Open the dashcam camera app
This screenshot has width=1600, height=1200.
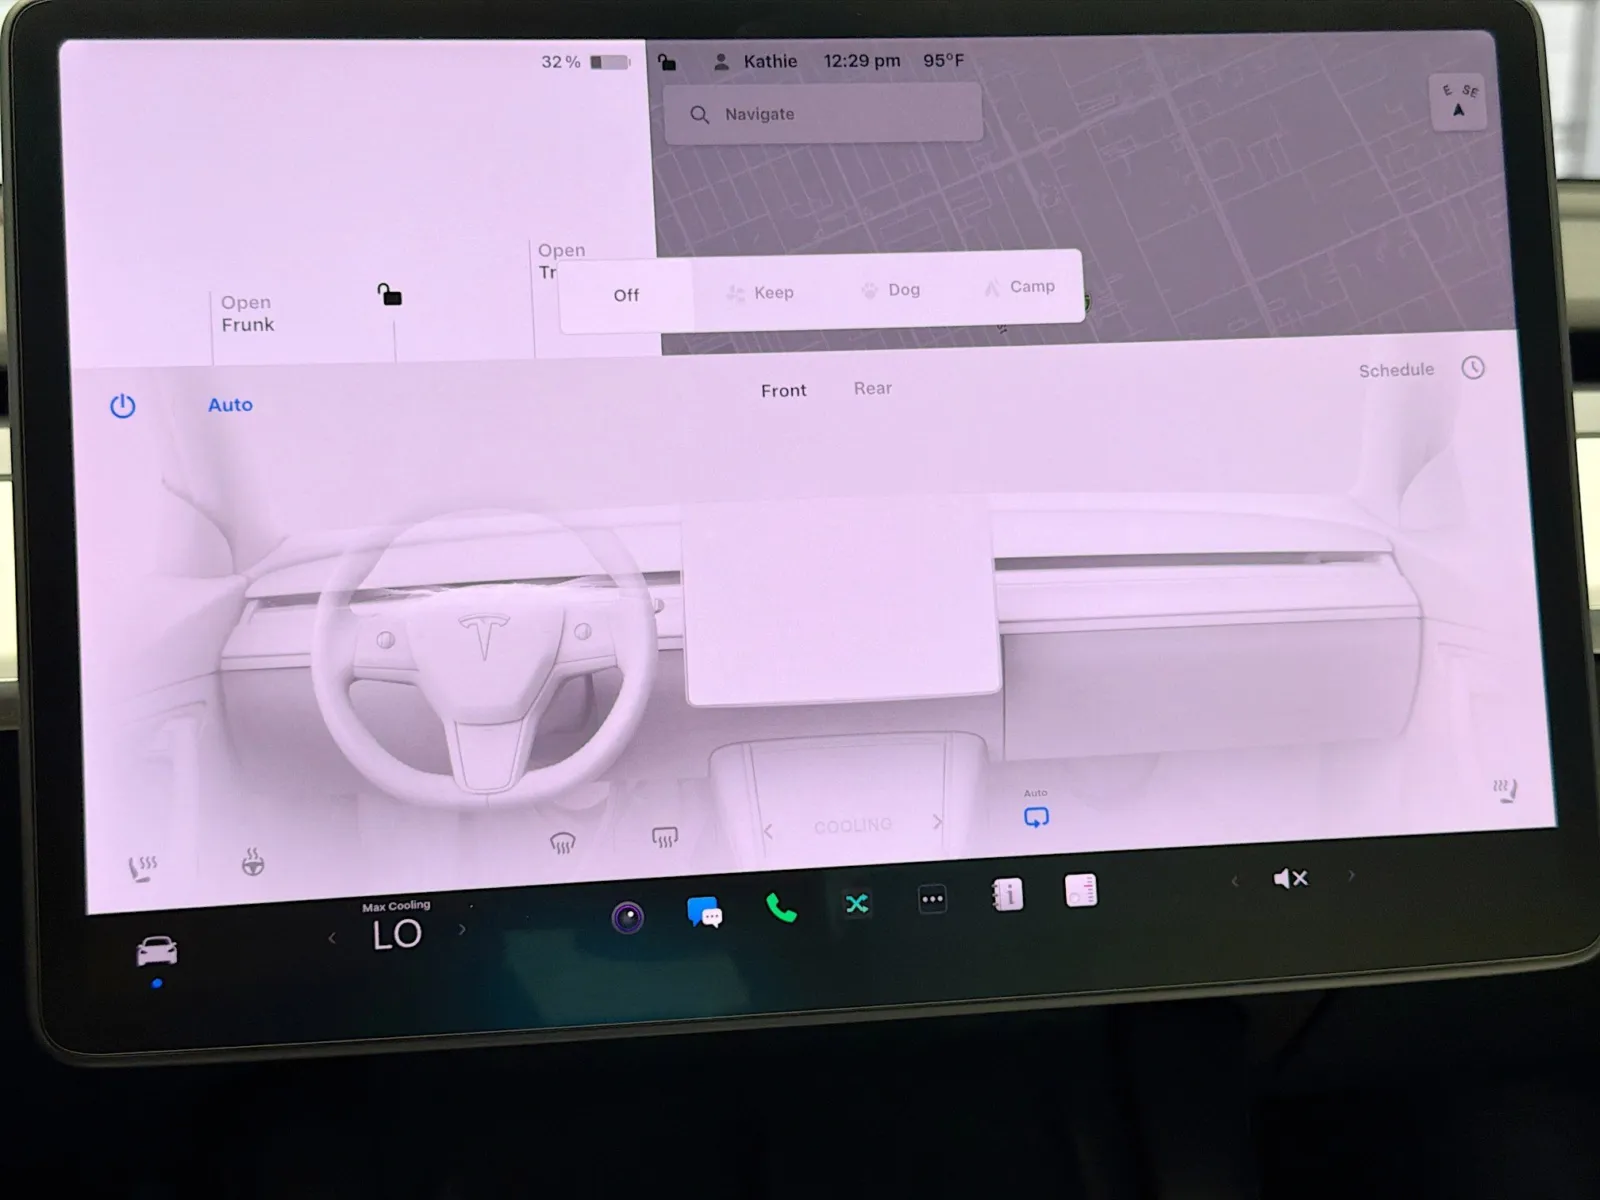[628, 917]
